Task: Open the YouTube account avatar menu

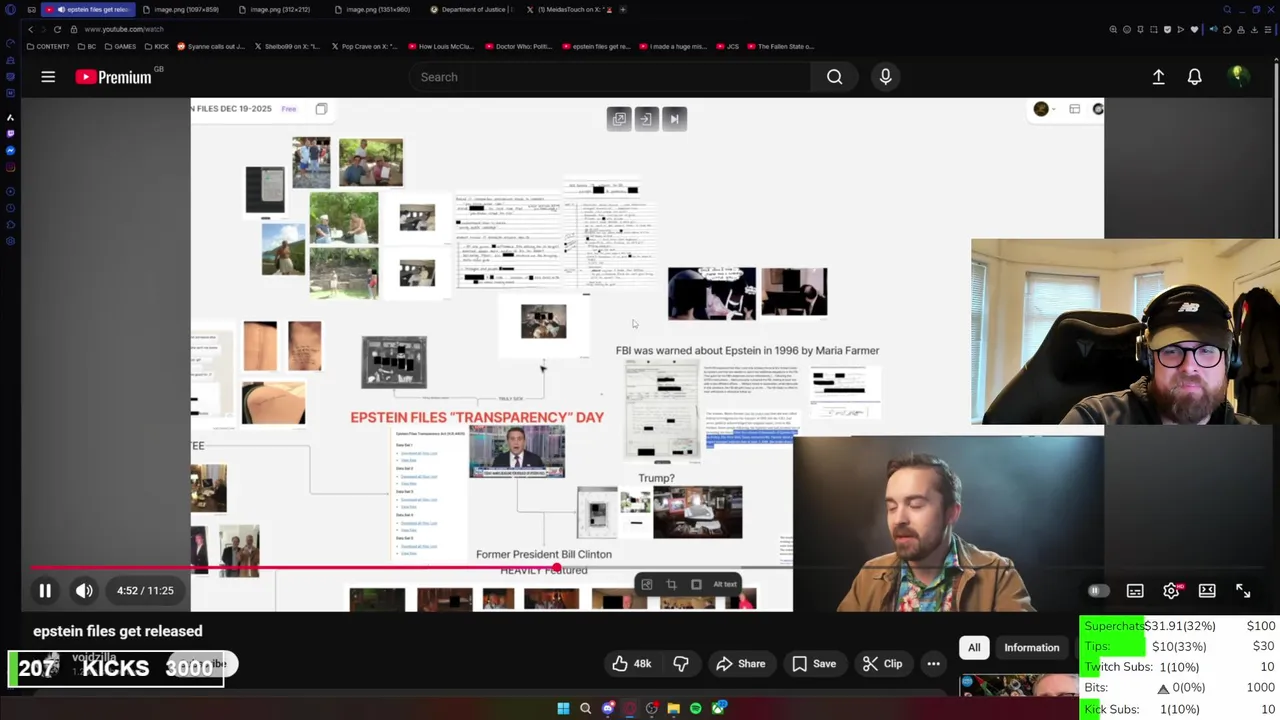Action: pos(1238,76)
